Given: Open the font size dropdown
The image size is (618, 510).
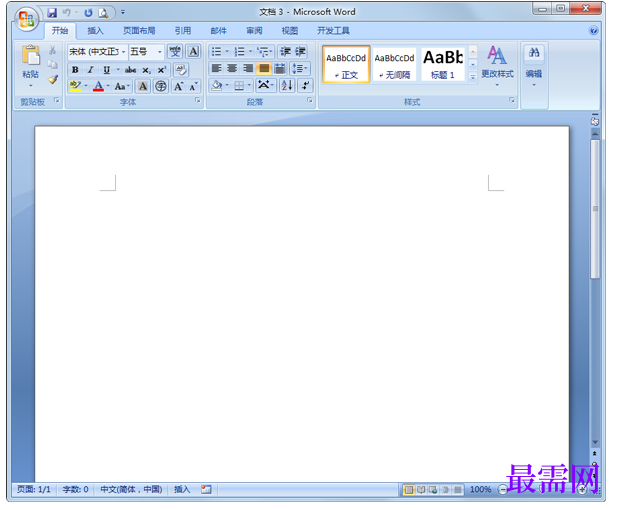Looking at the screenshot, I should [160, 52].
